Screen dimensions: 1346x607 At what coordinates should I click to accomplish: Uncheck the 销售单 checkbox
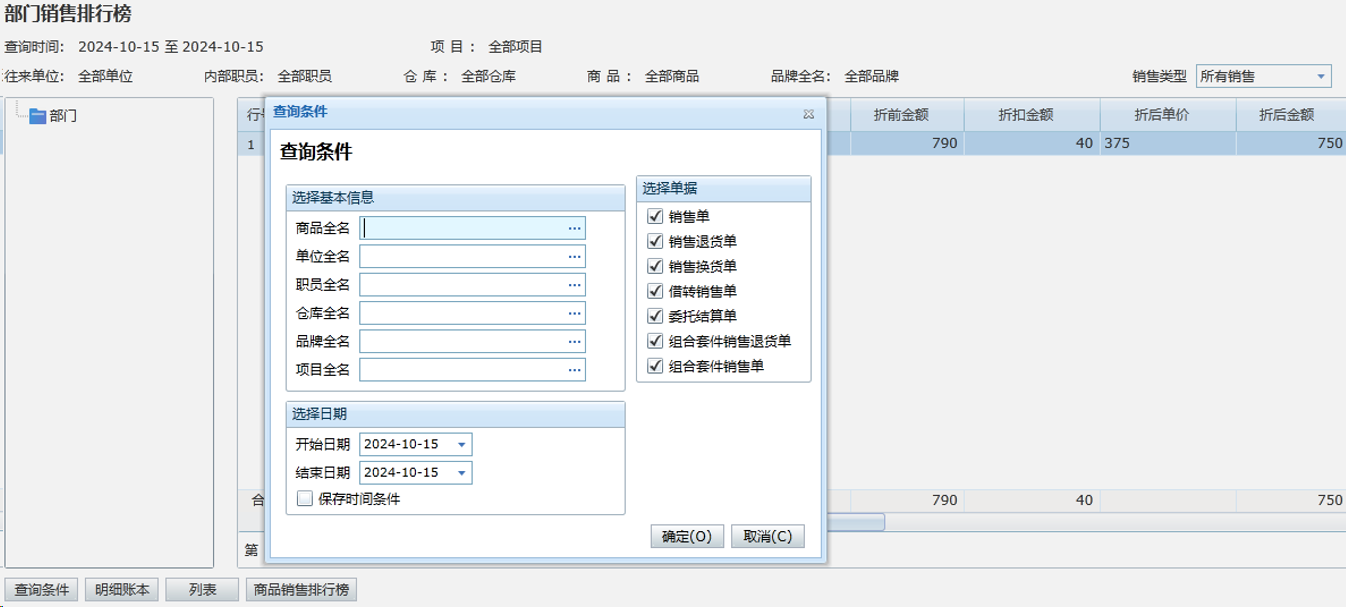pos(656,216)
